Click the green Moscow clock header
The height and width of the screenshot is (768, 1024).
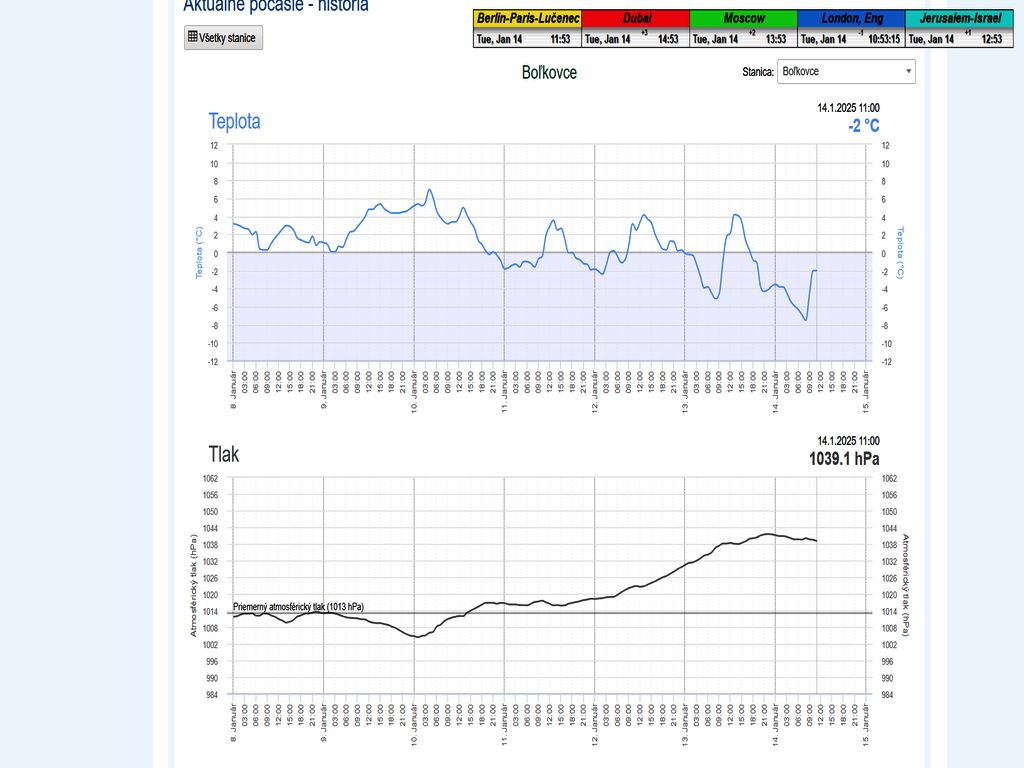click(x=744, y=19)
